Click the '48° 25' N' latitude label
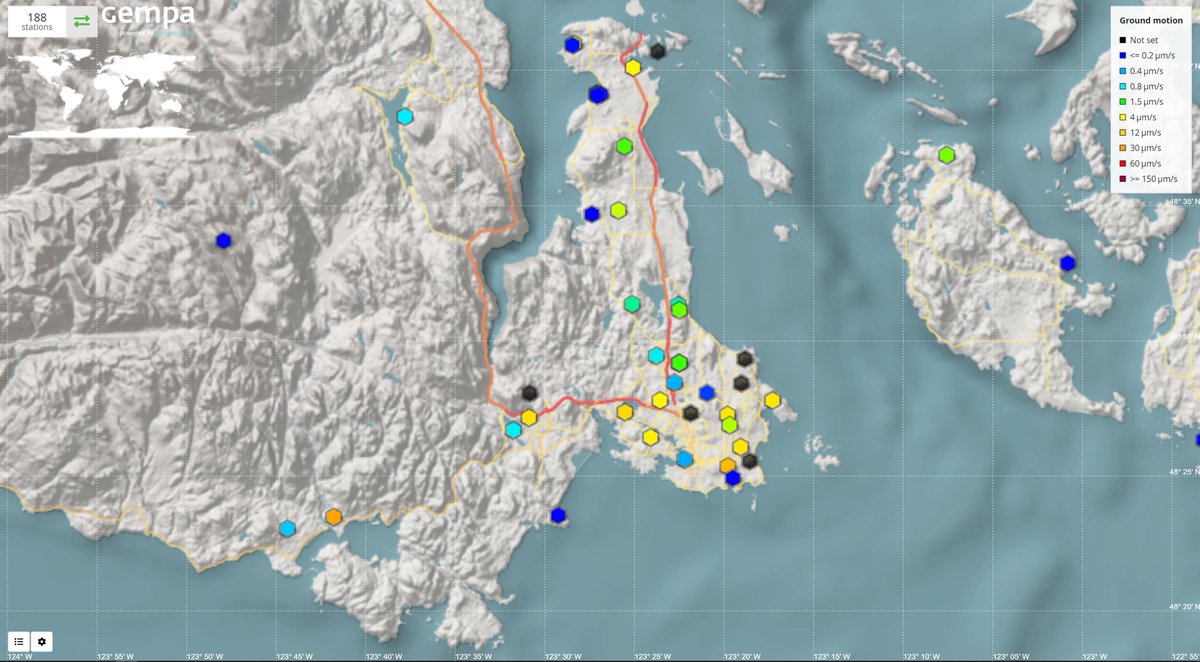This screenshot has width=1200, height=662. pyautogui.click(x=1184, y=471)
